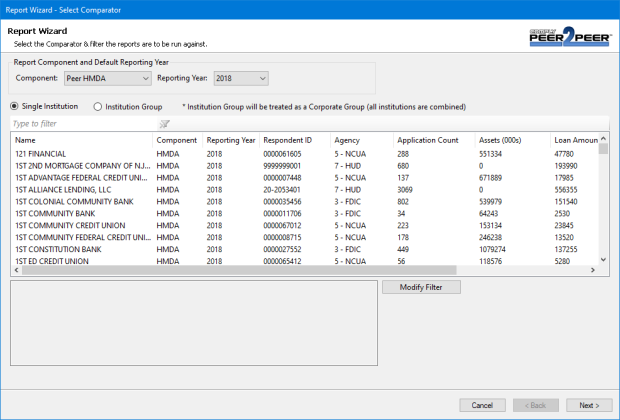The width and height of the screenshot is (620, 420).
Task: Sort by the Loan Amount column header
Action: [x=576, y=140]
